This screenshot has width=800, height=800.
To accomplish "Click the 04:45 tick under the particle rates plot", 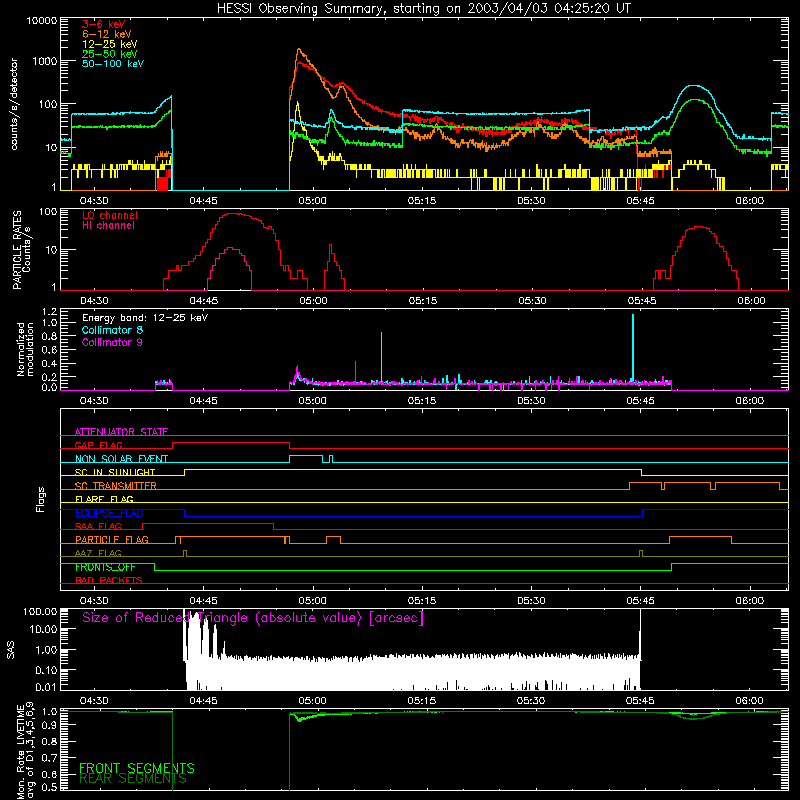I will click(x=204, y=301).
